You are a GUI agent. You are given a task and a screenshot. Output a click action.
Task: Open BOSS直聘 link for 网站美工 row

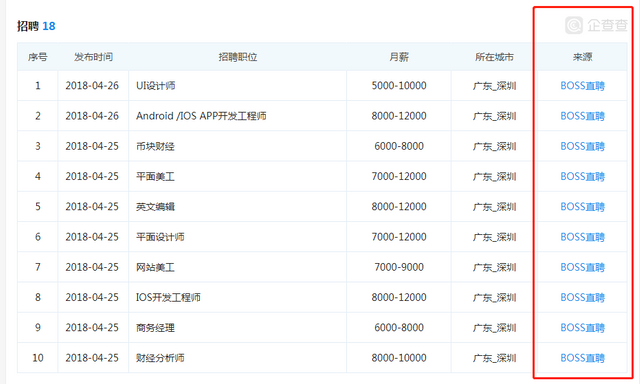click(x=582, y=267)
